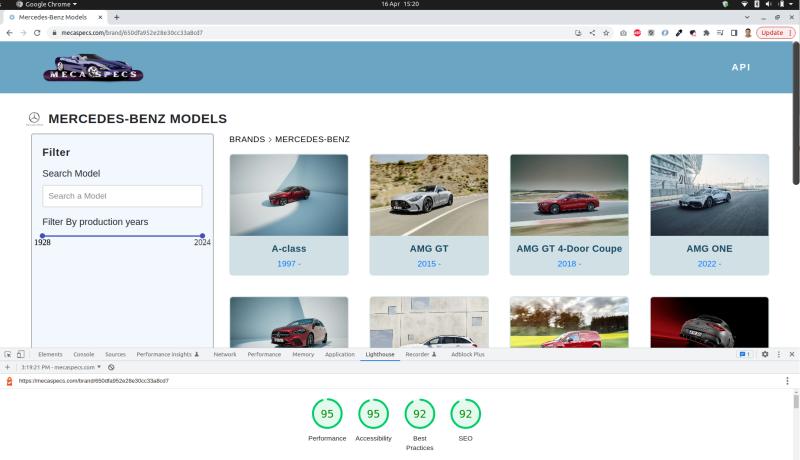Switch to the Elements DevTools tab
This screenshot has height=460, width=800.
[50, 354]
